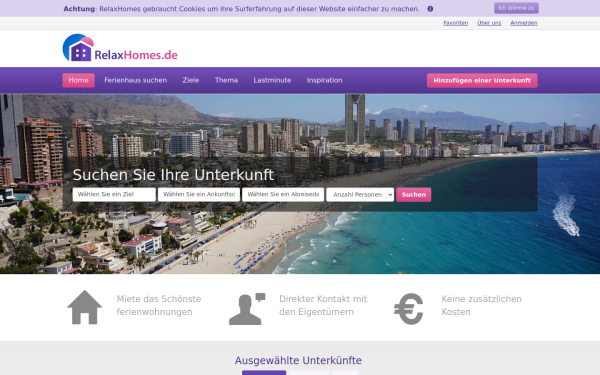This screenshot has height=375, width=600.
Task: Open the Über uns link
Action: tap(489, 23)
